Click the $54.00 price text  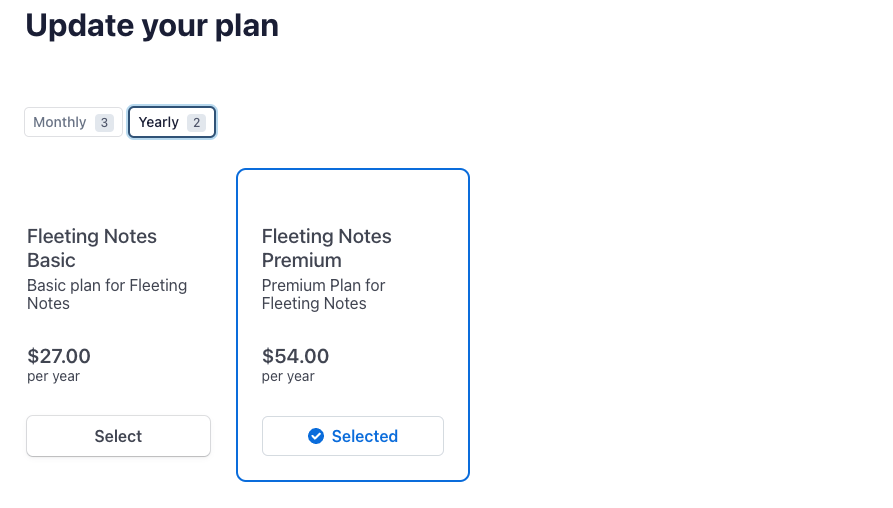(295, 355)
